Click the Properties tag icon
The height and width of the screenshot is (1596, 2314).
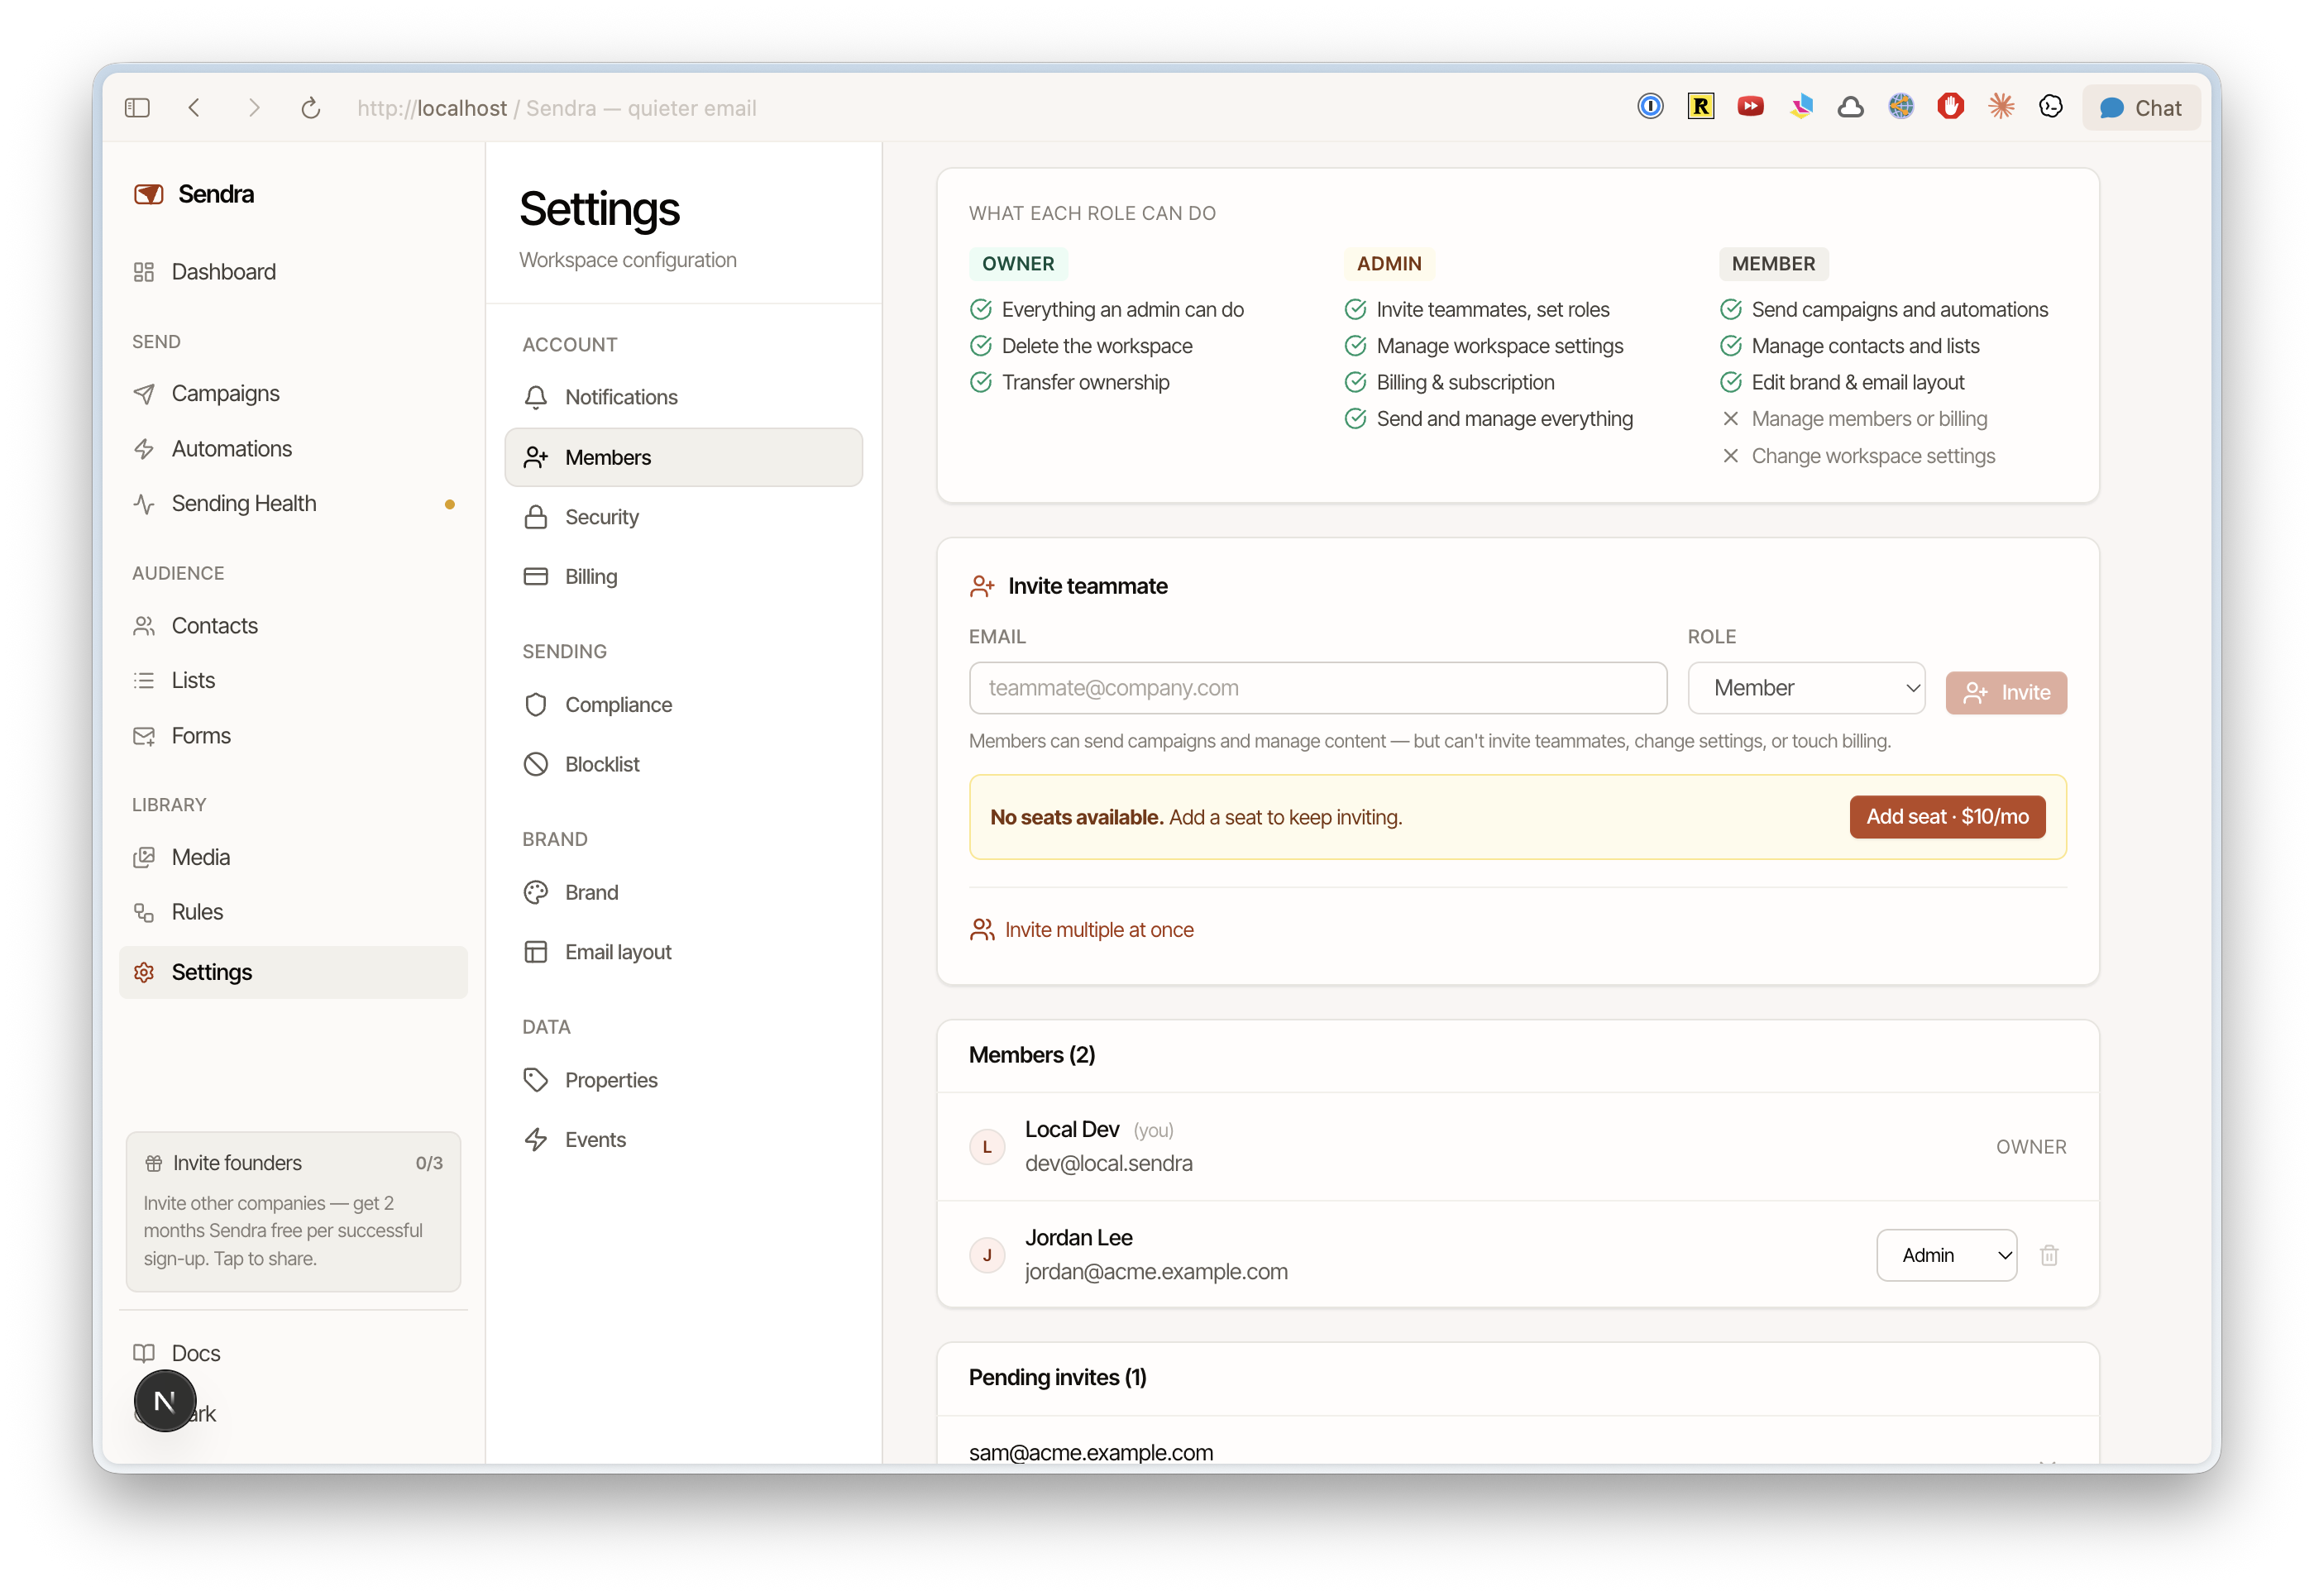coord(536,1080)
